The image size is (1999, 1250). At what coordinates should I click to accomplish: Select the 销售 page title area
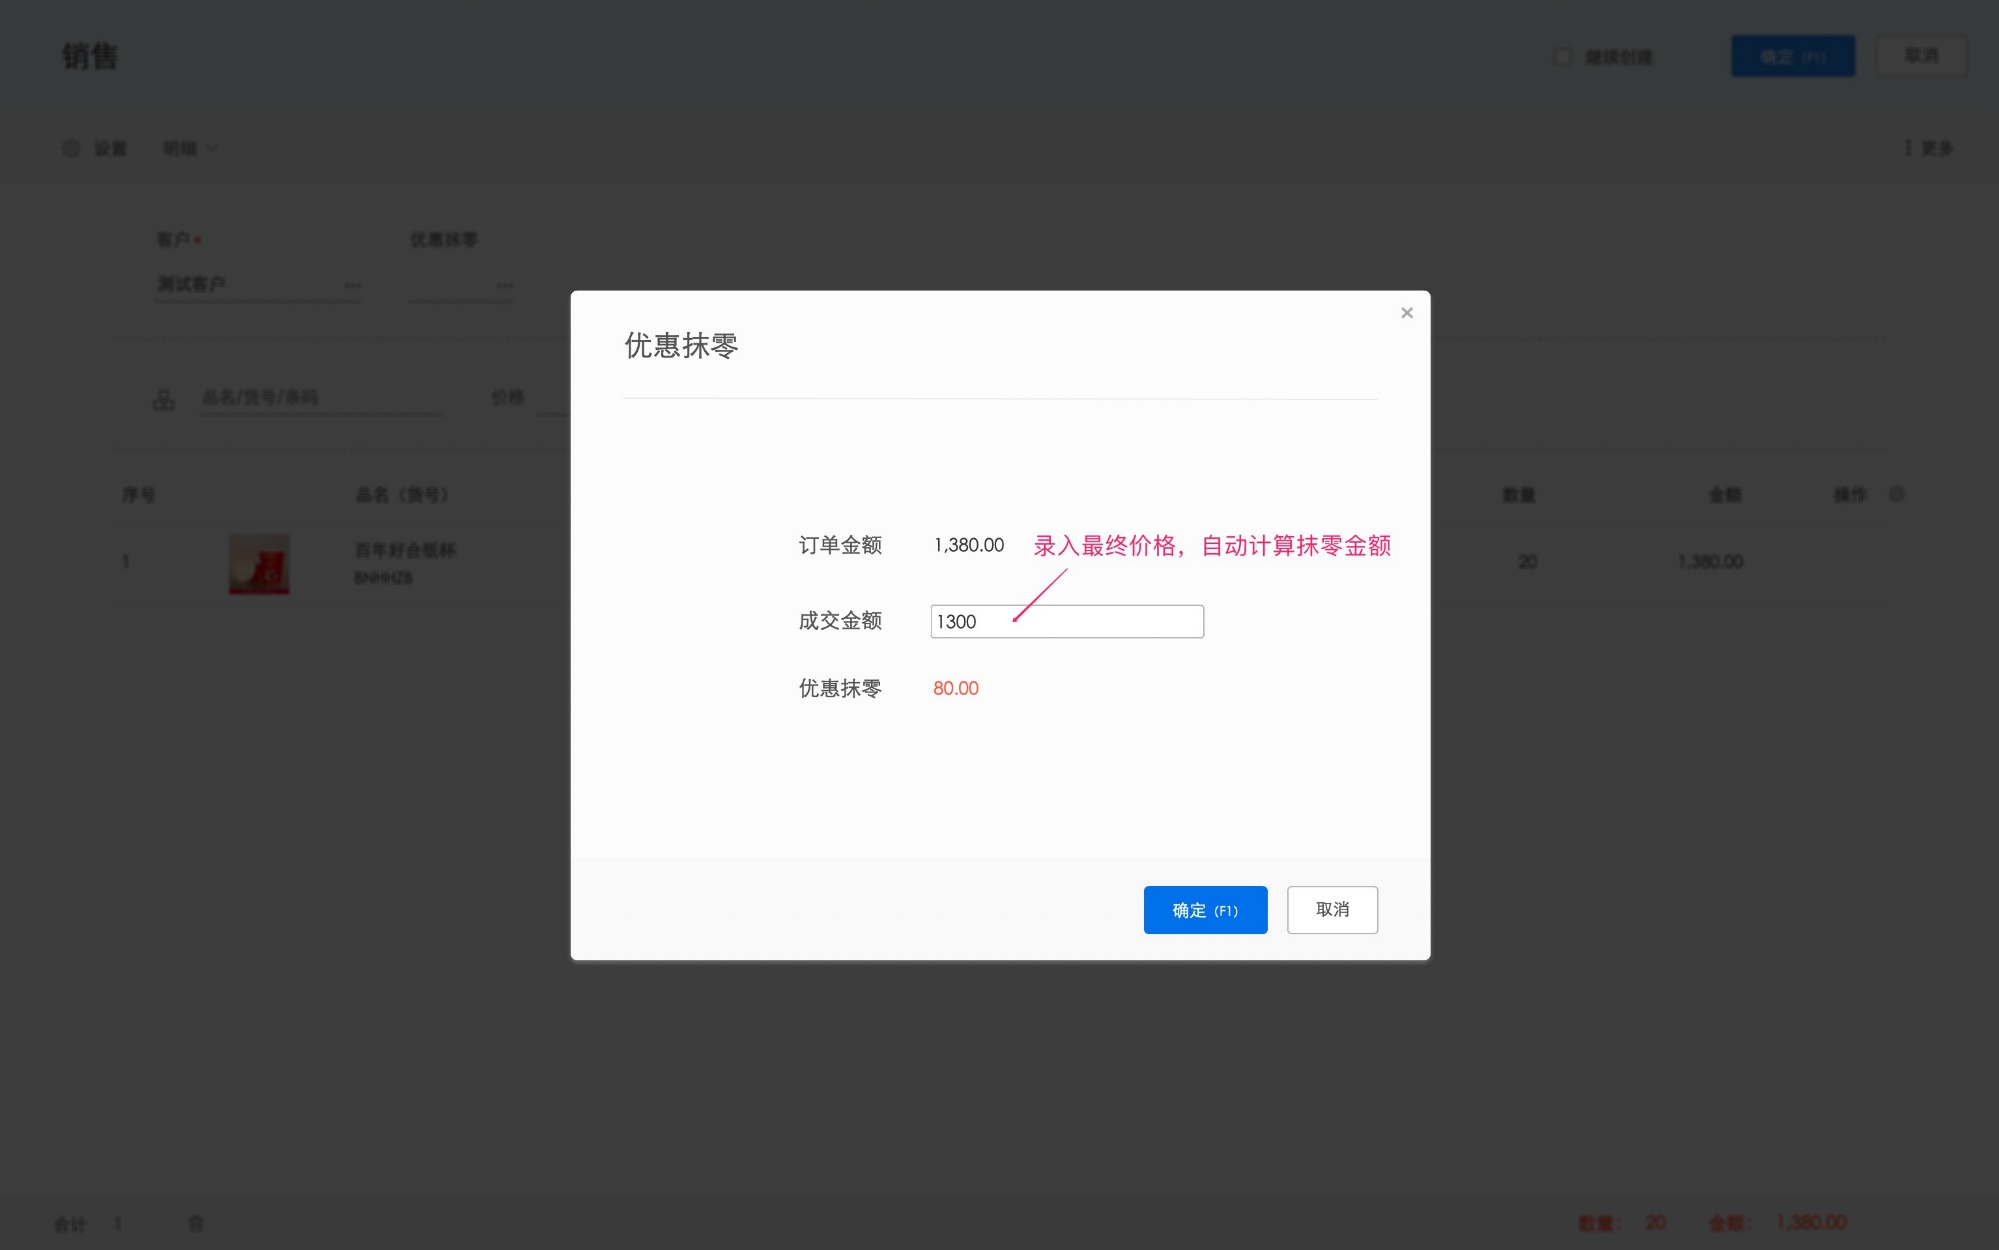(88, 55)
